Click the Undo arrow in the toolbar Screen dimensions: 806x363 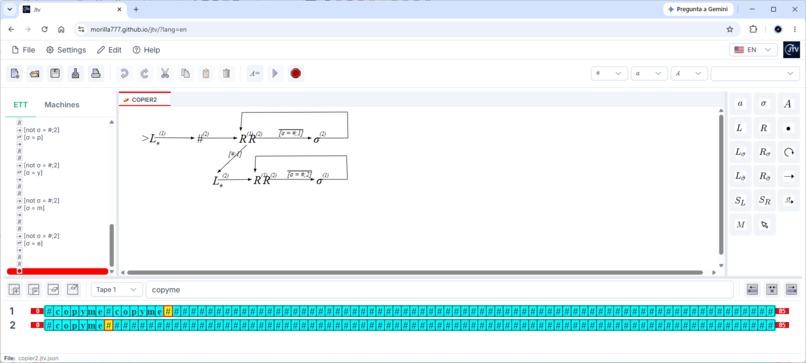coord(124,74)
